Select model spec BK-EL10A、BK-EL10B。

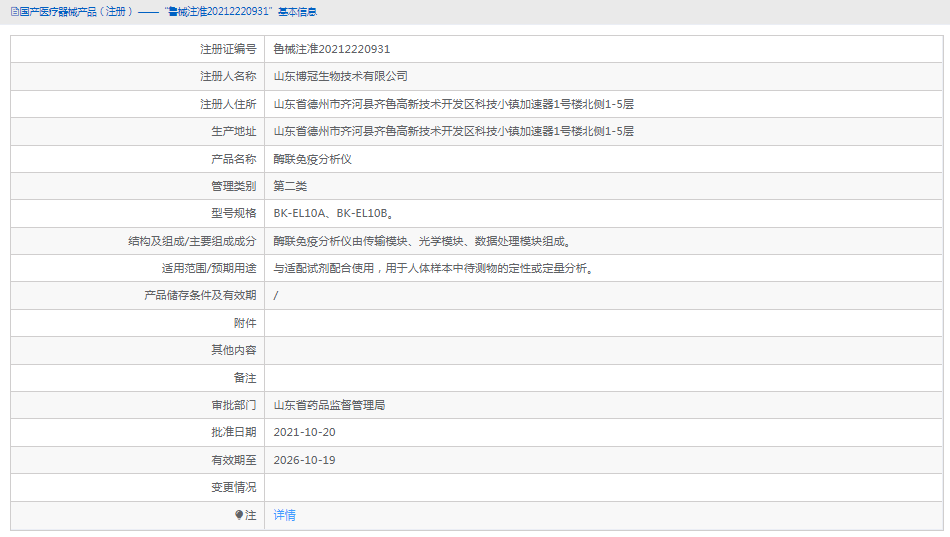pyautogui.click(x=334, y=213)
